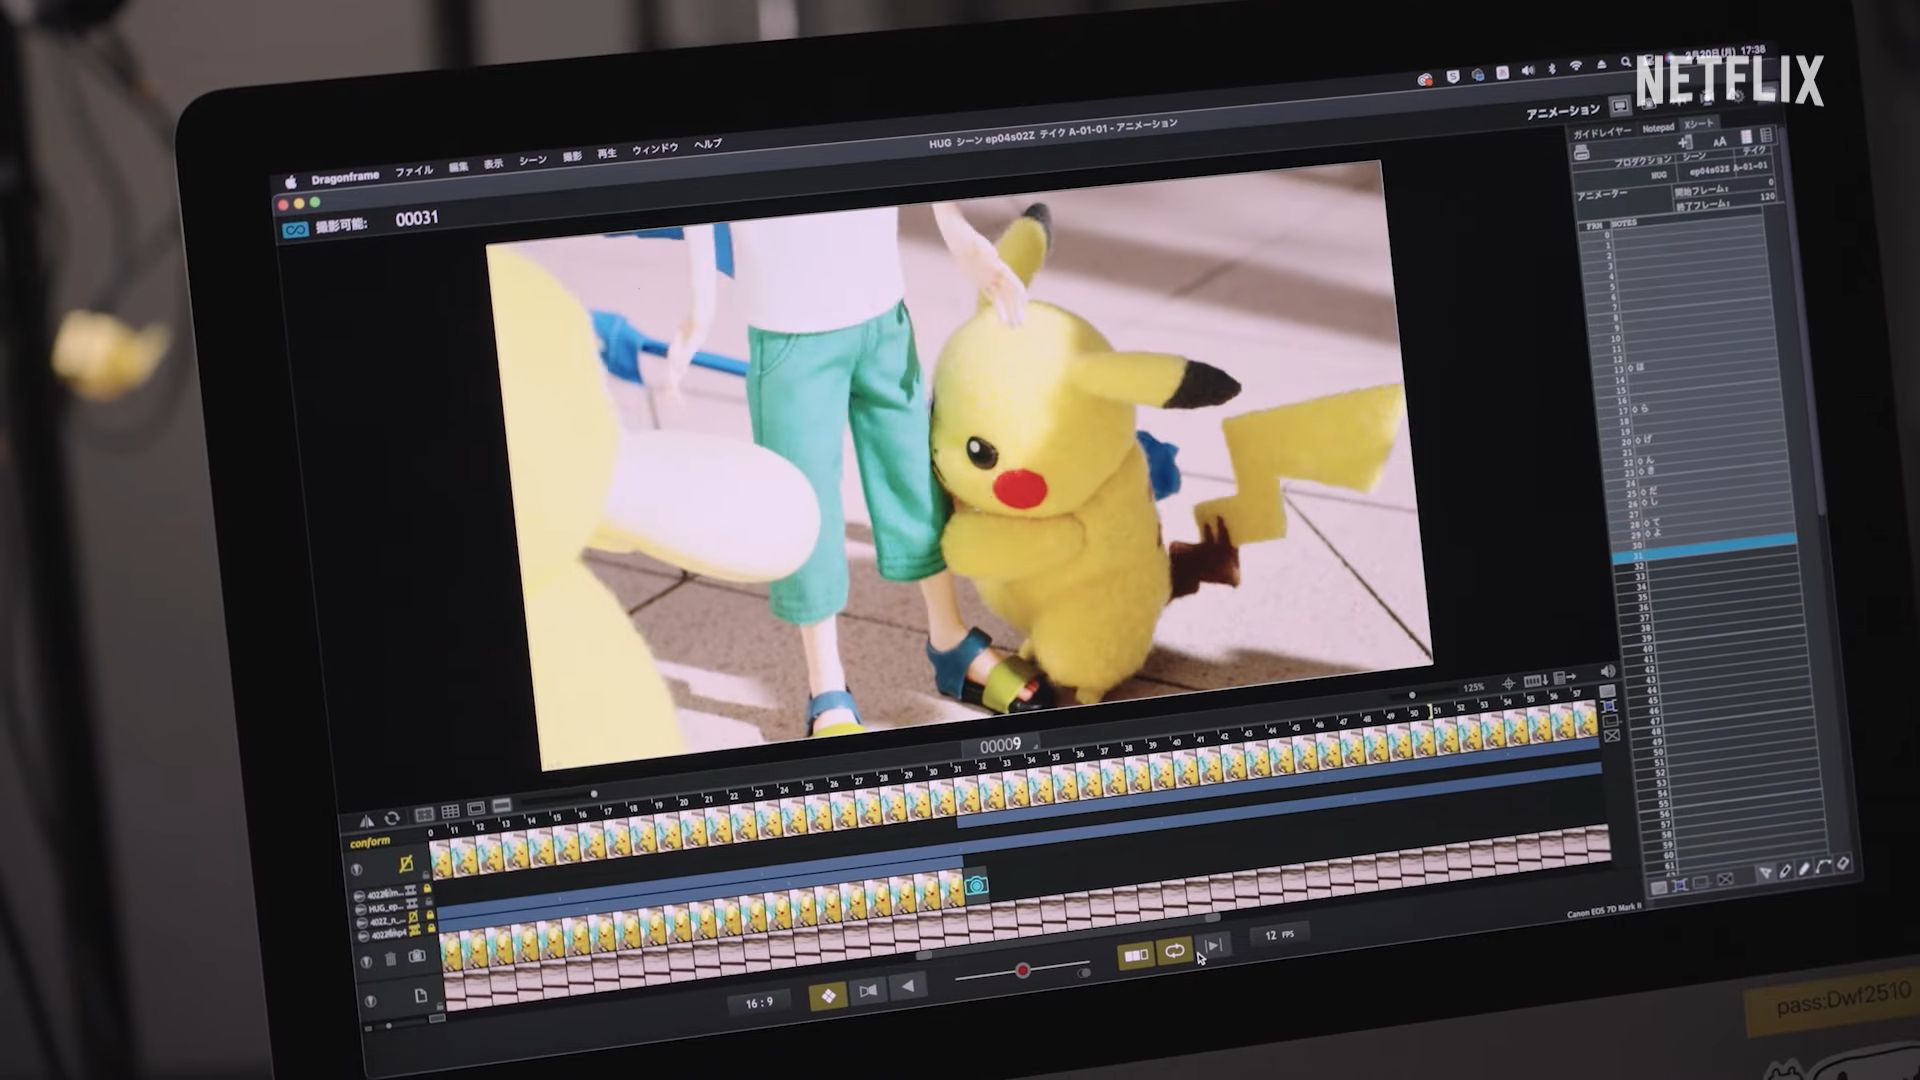The height and width of the screenshot is (1080, 1920).
Task: Click the 00009 frame counter
Action: (1000, 746)
